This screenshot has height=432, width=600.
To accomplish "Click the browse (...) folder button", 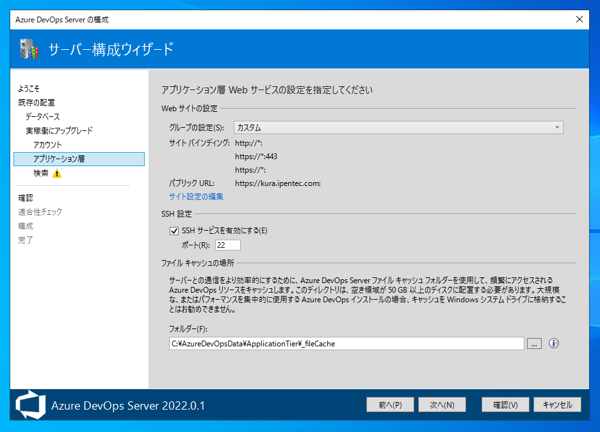I will [534, 344].
